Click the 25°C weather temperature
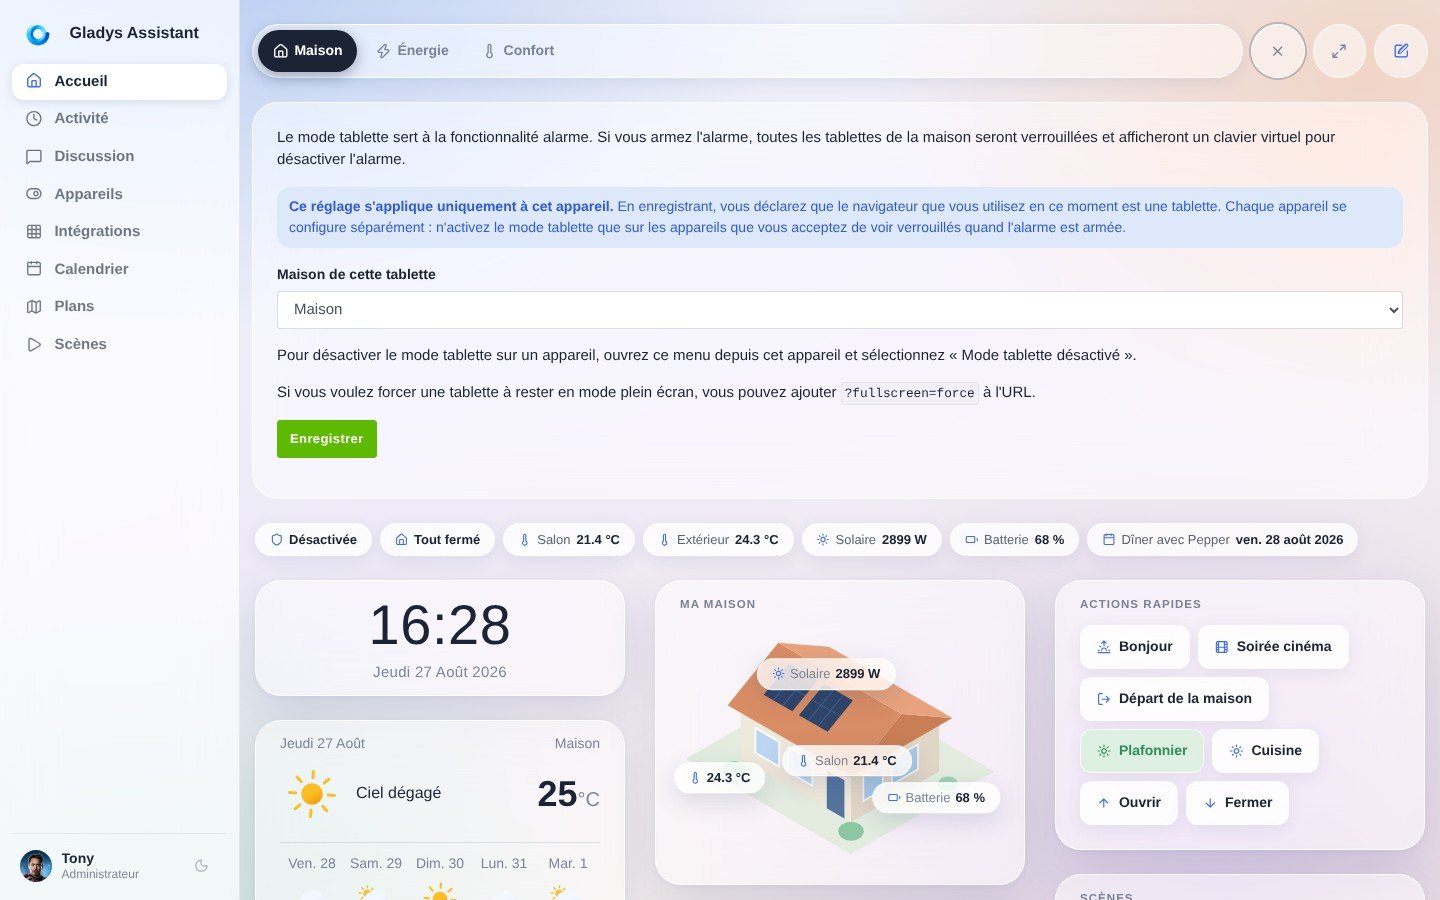This screenshot has width=1440, height=900. coord(568,794)
